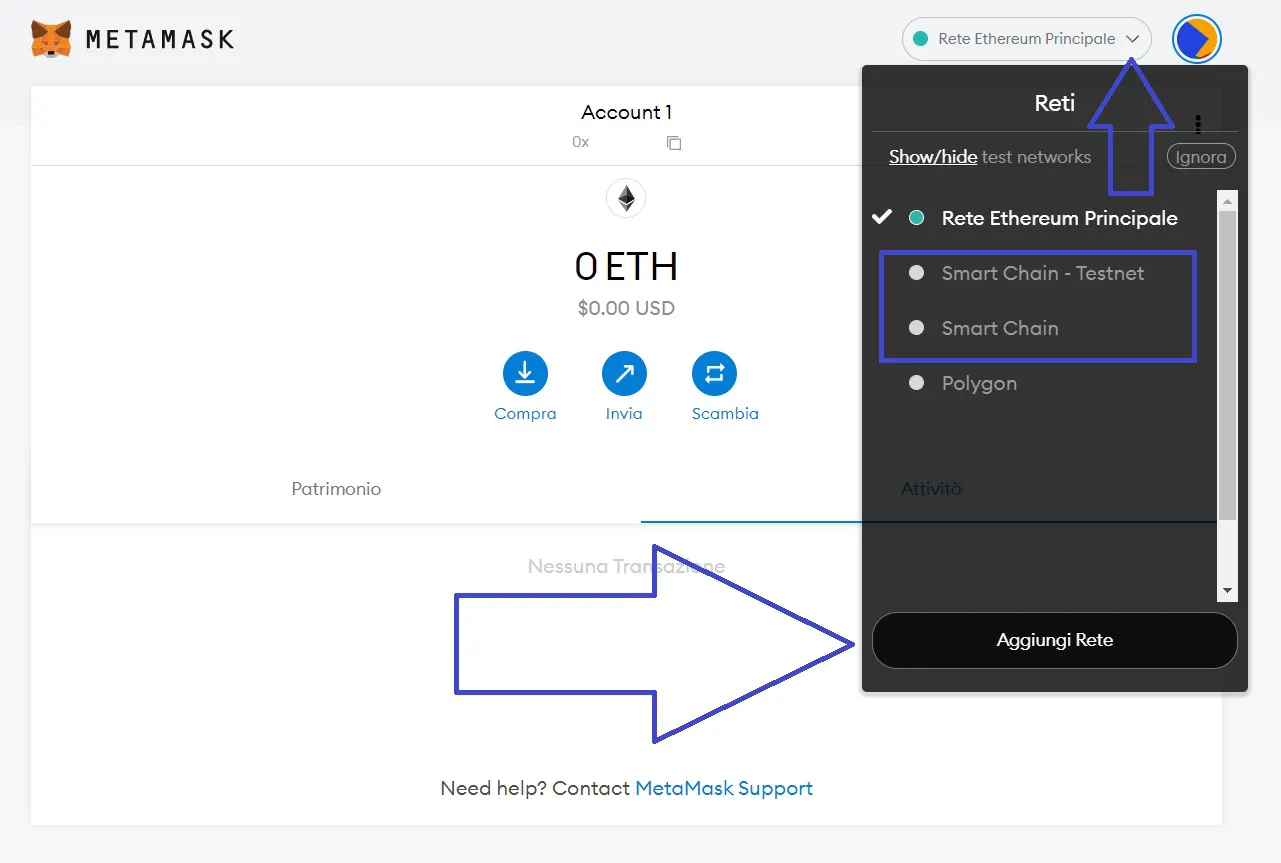Click the Compra download icon button
The width and height of the screenshot is (1281, 863).
pos(525,374)
